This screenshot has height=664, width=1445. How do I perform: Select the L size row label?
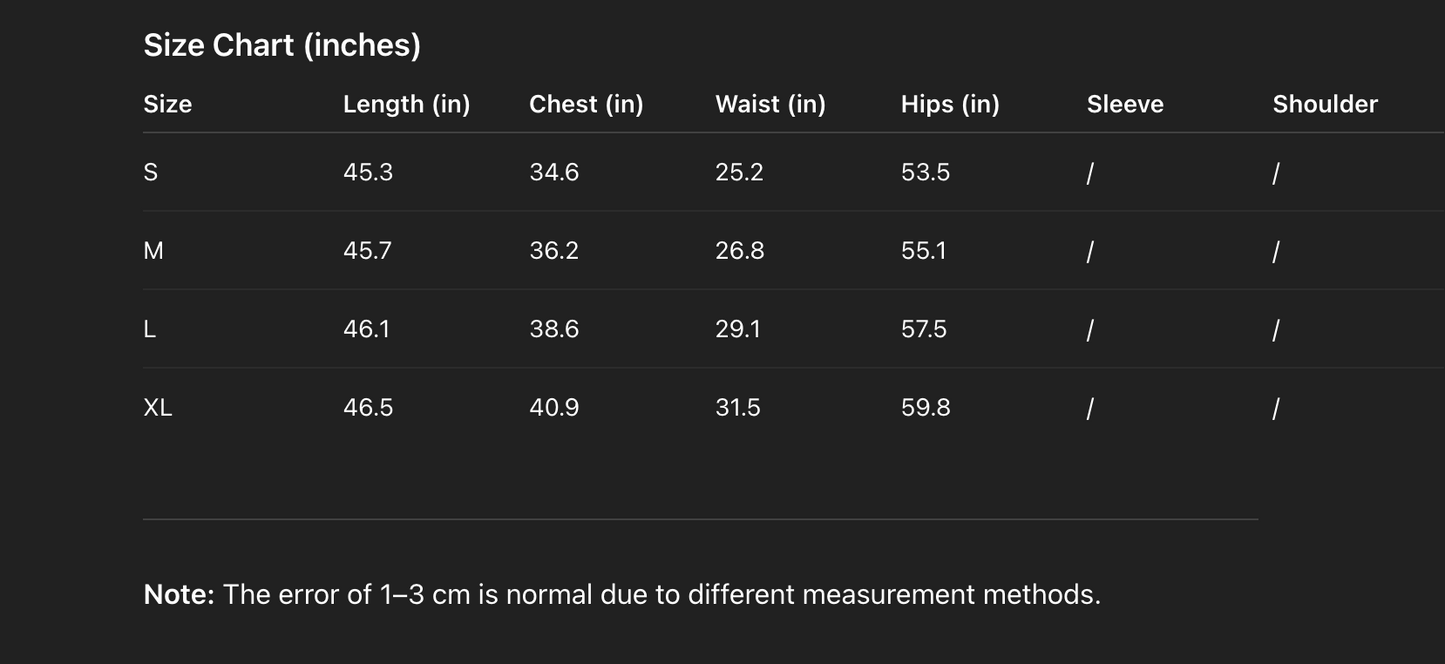click(x=150, y=329)
